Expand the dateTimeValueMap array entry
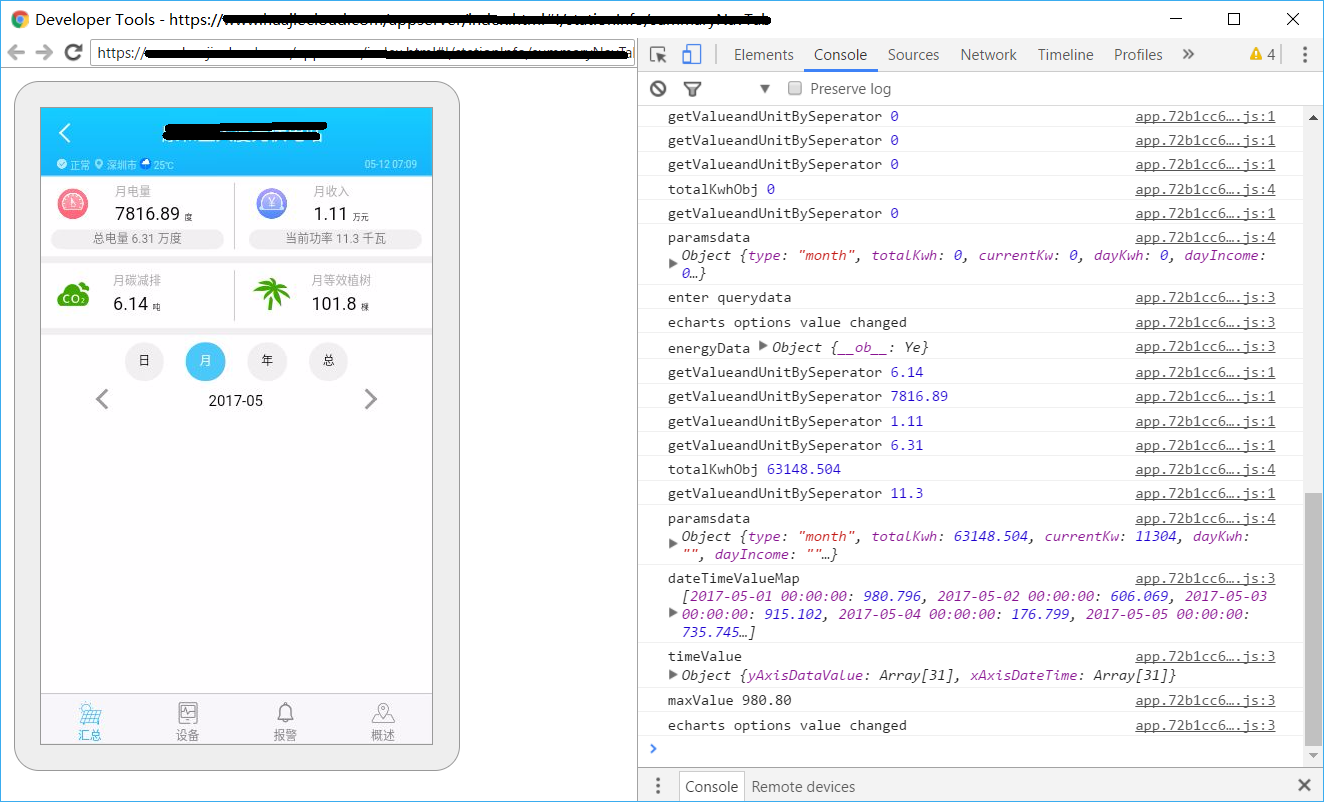Viewport: 1324px width, 802px height. [x=673, y=614]
